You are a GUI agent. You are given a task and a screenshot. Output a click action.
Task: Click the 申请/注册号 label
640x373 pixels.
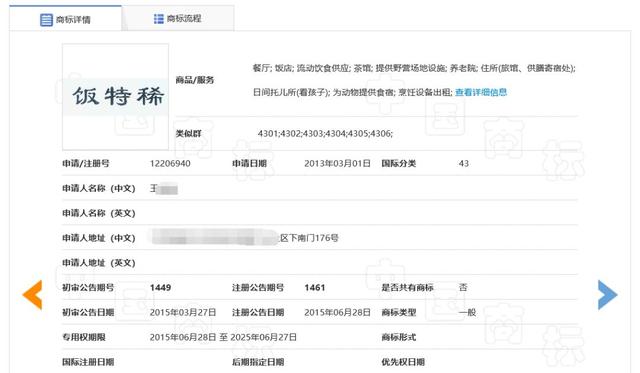tap(86, 164)
